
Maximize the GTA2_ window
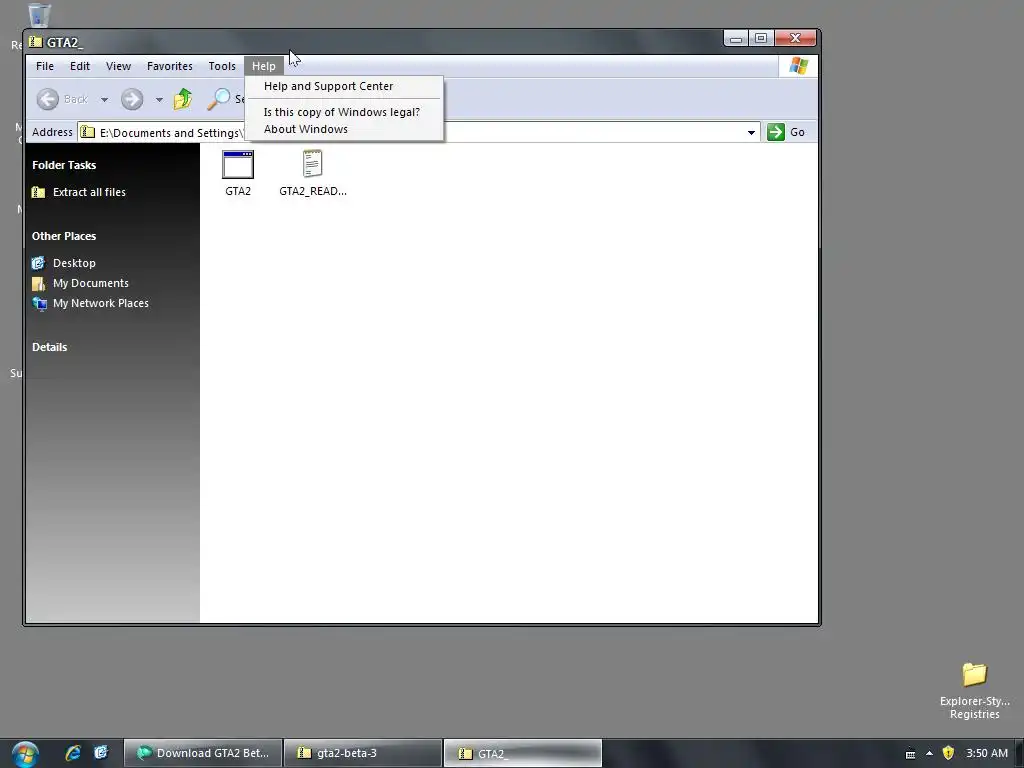pos(761,39)
